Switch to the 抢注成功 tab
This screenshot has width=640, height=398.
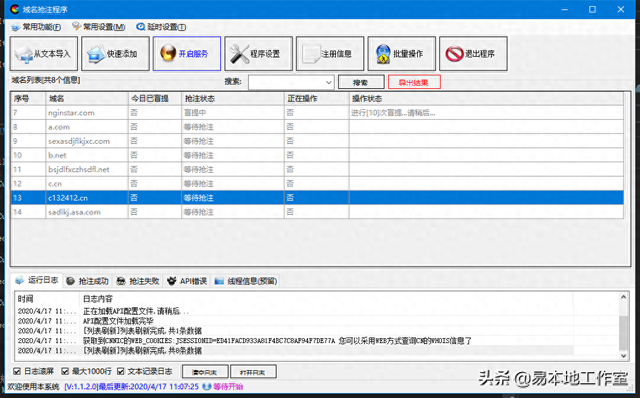(x=87, y=281)
